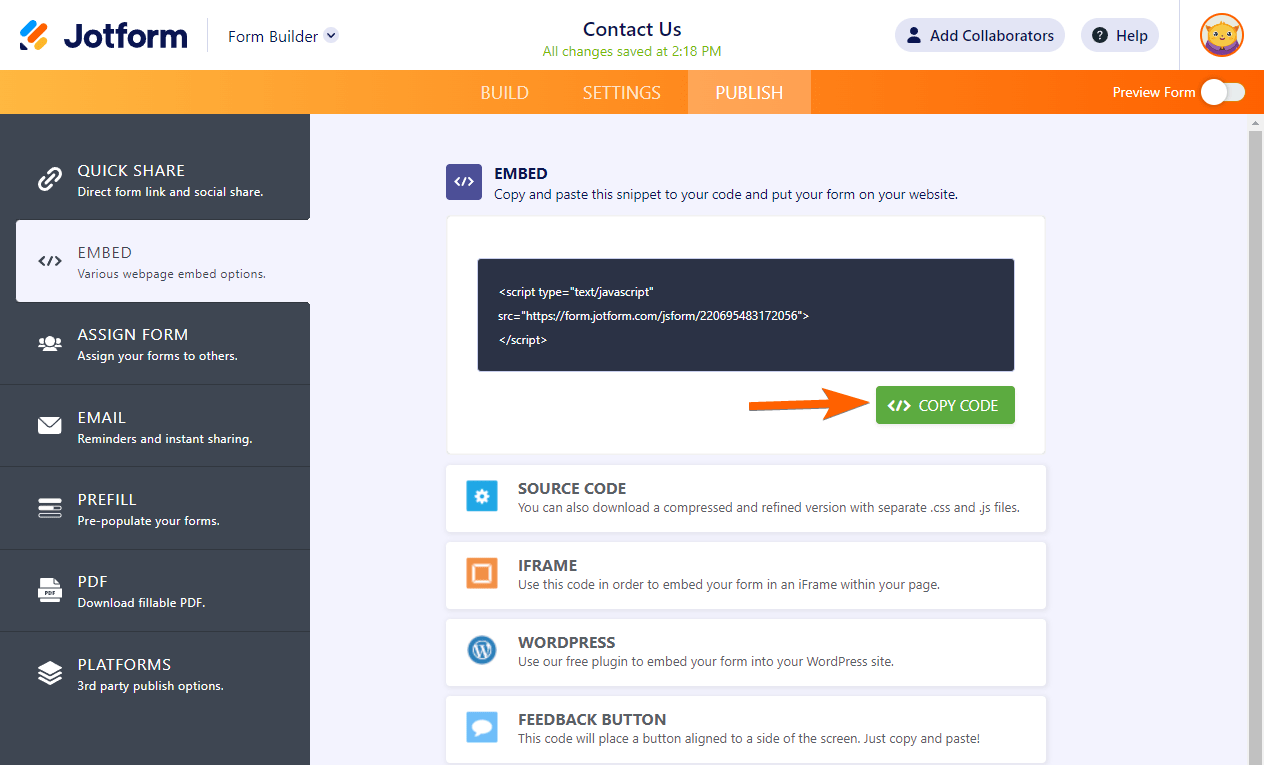Click the Embed code header icon
The image size is (1264, 765).
(x=464, y=182)
